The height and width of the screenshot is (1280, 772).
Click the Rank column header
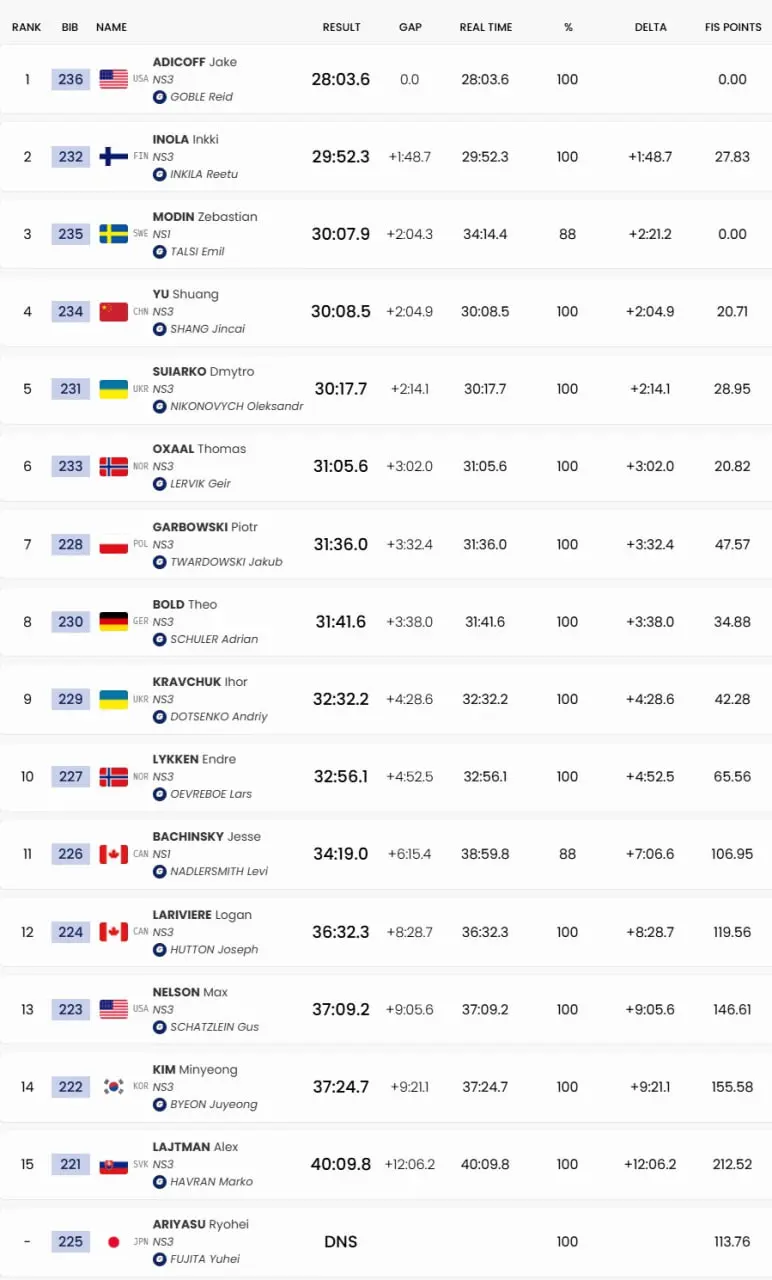tap(27, 27)
